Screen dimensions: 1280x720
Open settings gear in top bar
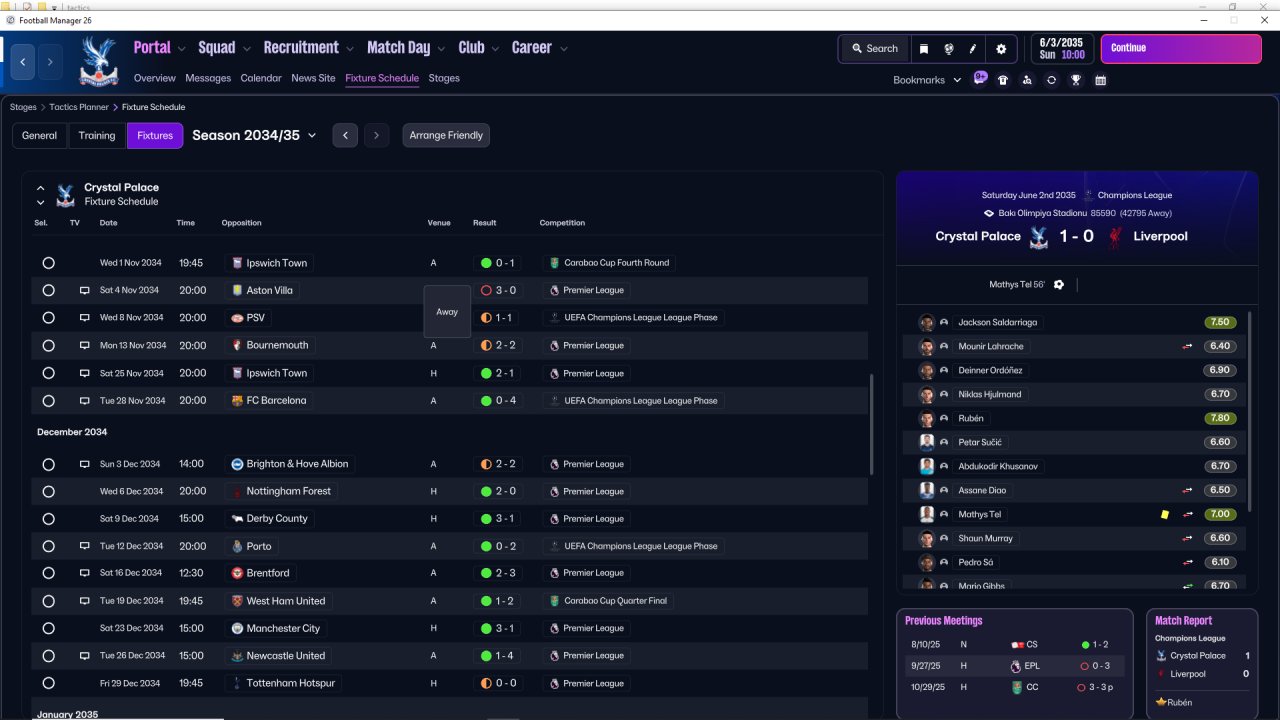coord(1001,48)
